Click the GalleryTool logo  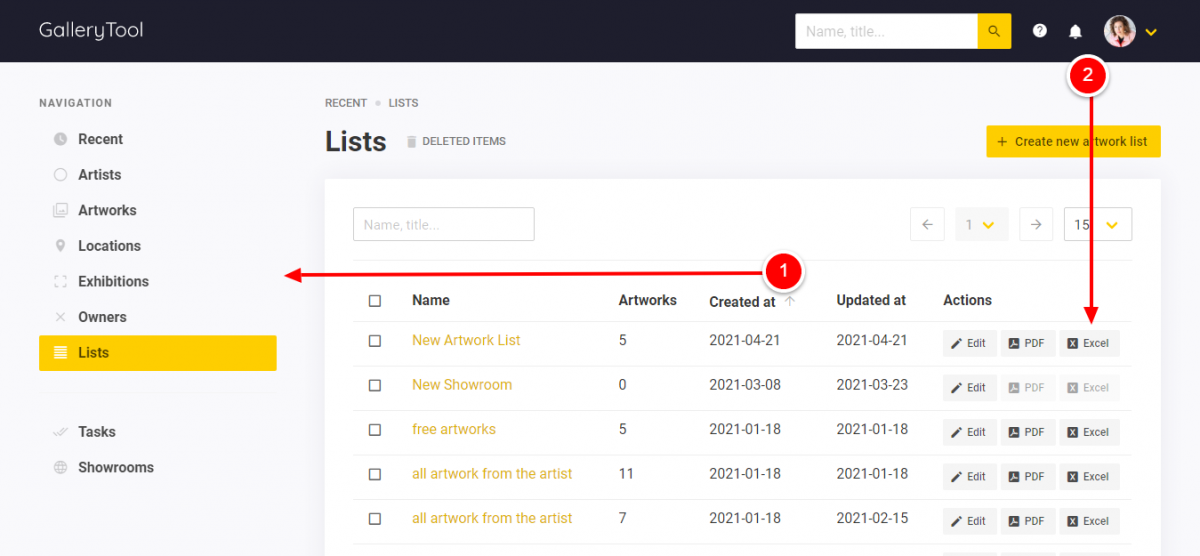(91, 30)
